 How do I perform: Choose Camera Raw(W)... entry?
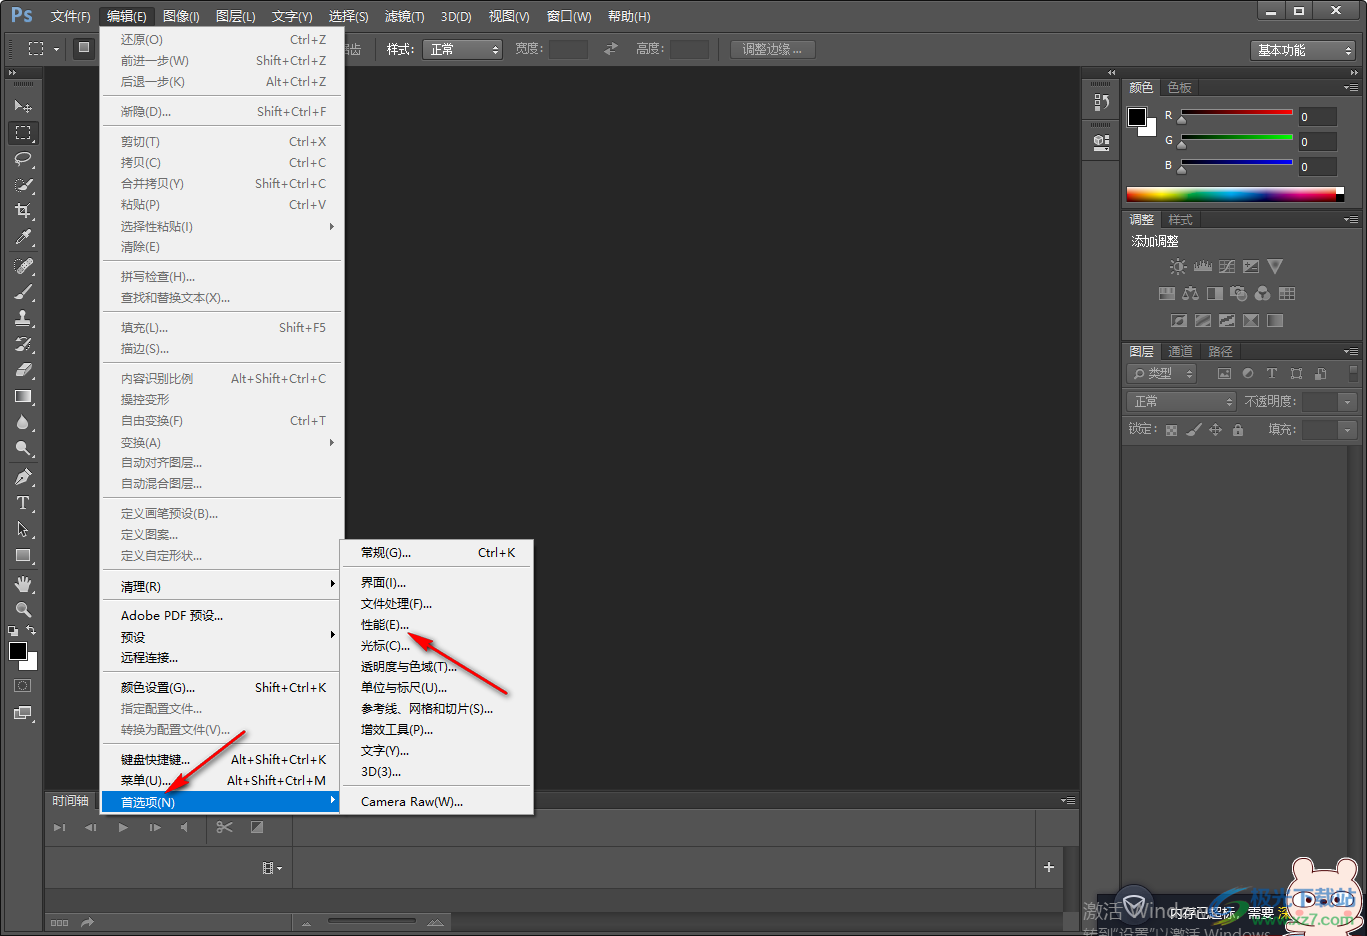437,801
